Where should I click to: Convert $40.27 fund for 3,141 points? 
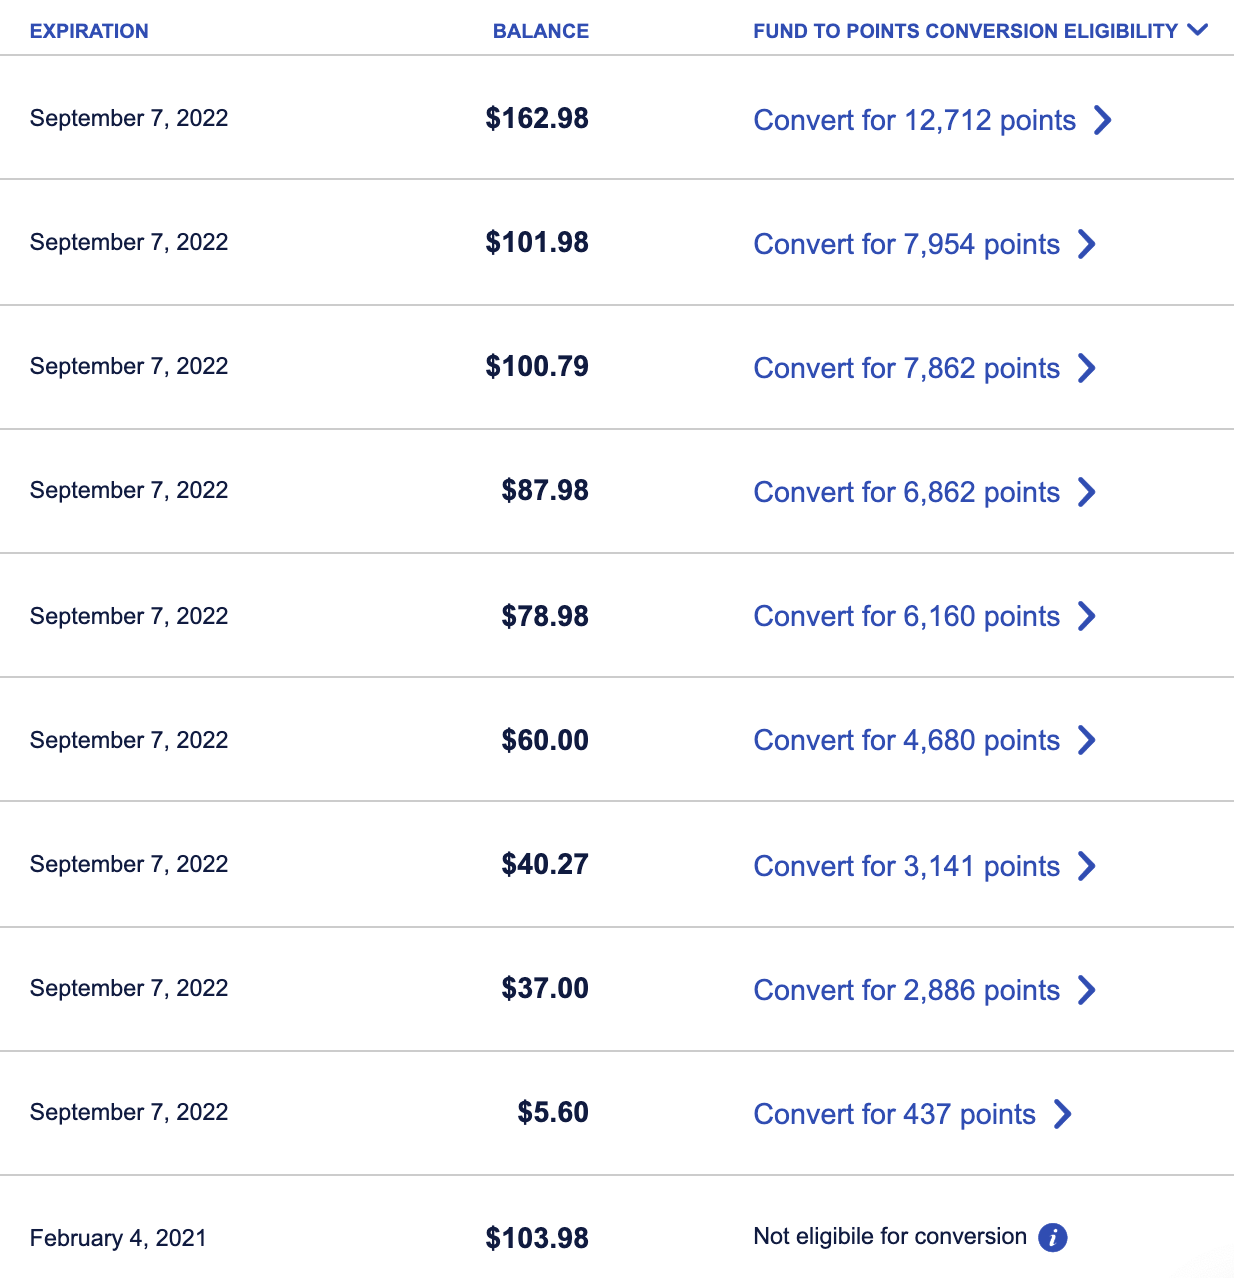point(906,866)
